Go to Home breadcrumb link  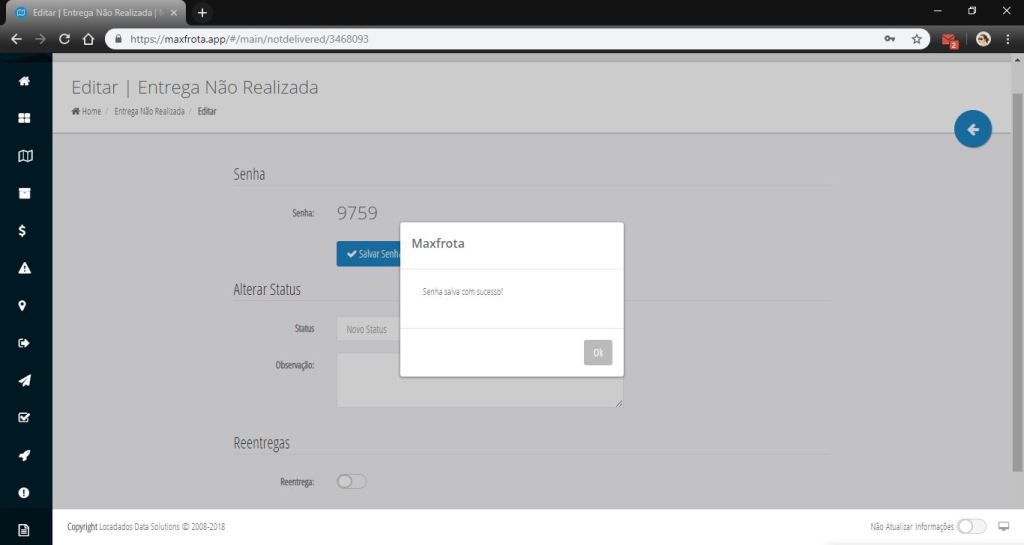[86, 111]
